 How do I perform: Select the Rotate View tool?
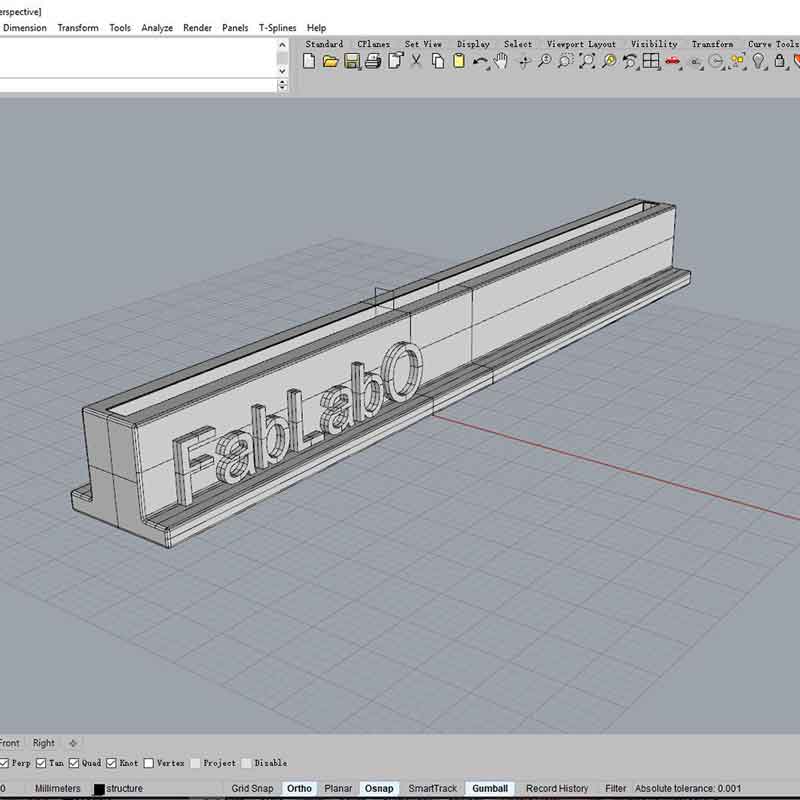[523, 62]
